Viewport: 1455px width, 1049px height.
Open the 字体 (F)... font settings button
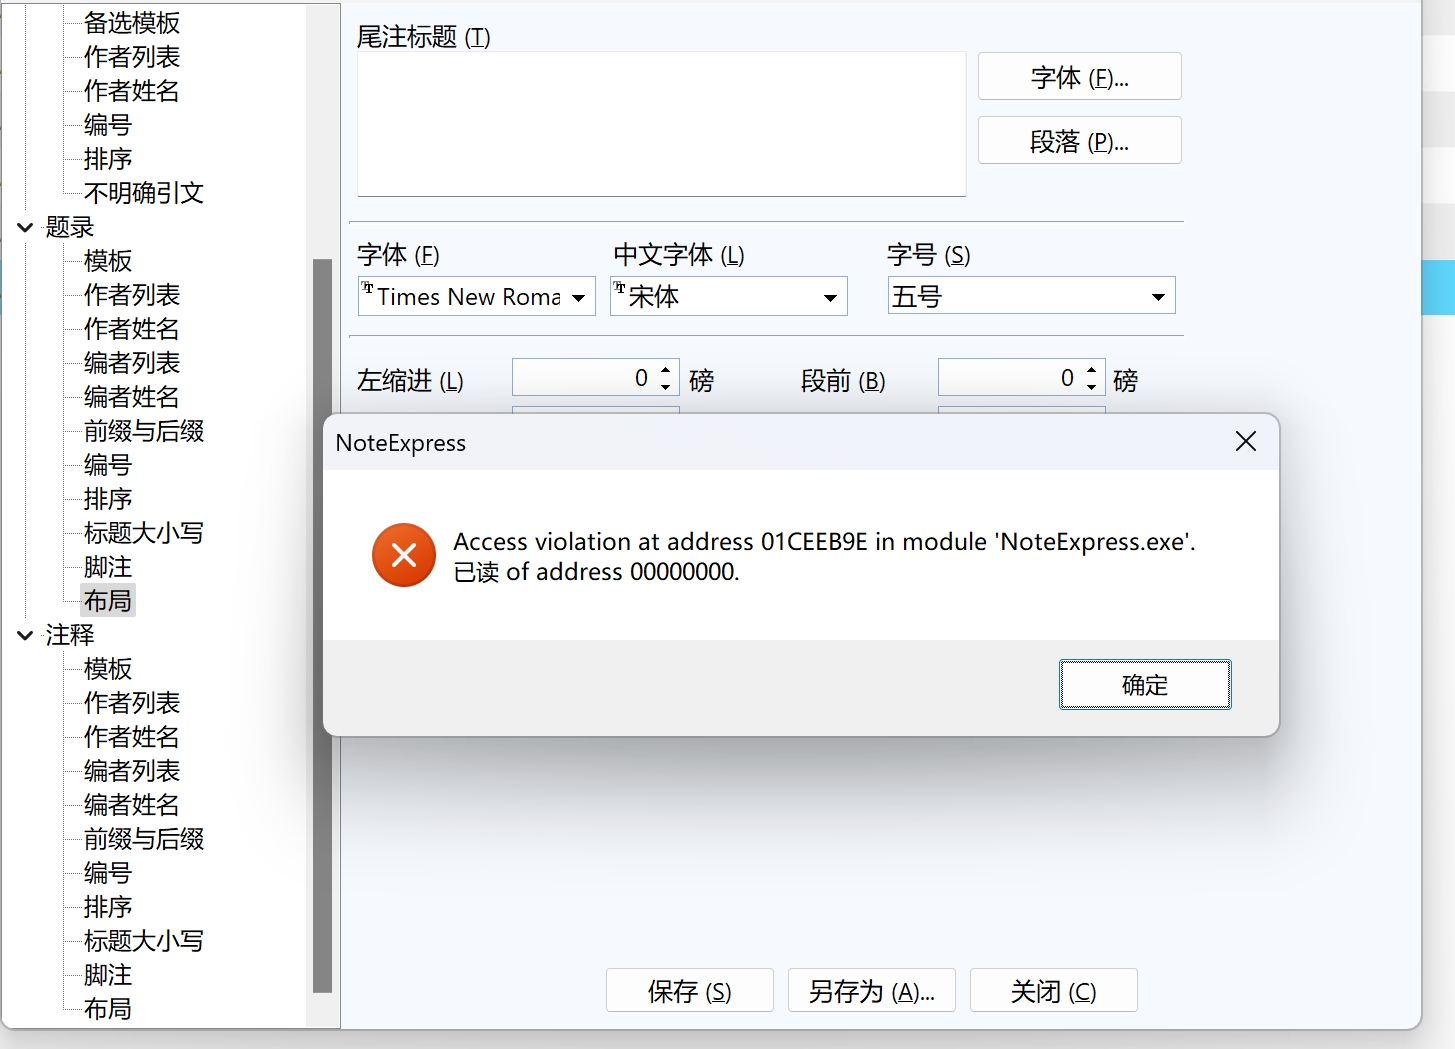tap(1080, 77)
